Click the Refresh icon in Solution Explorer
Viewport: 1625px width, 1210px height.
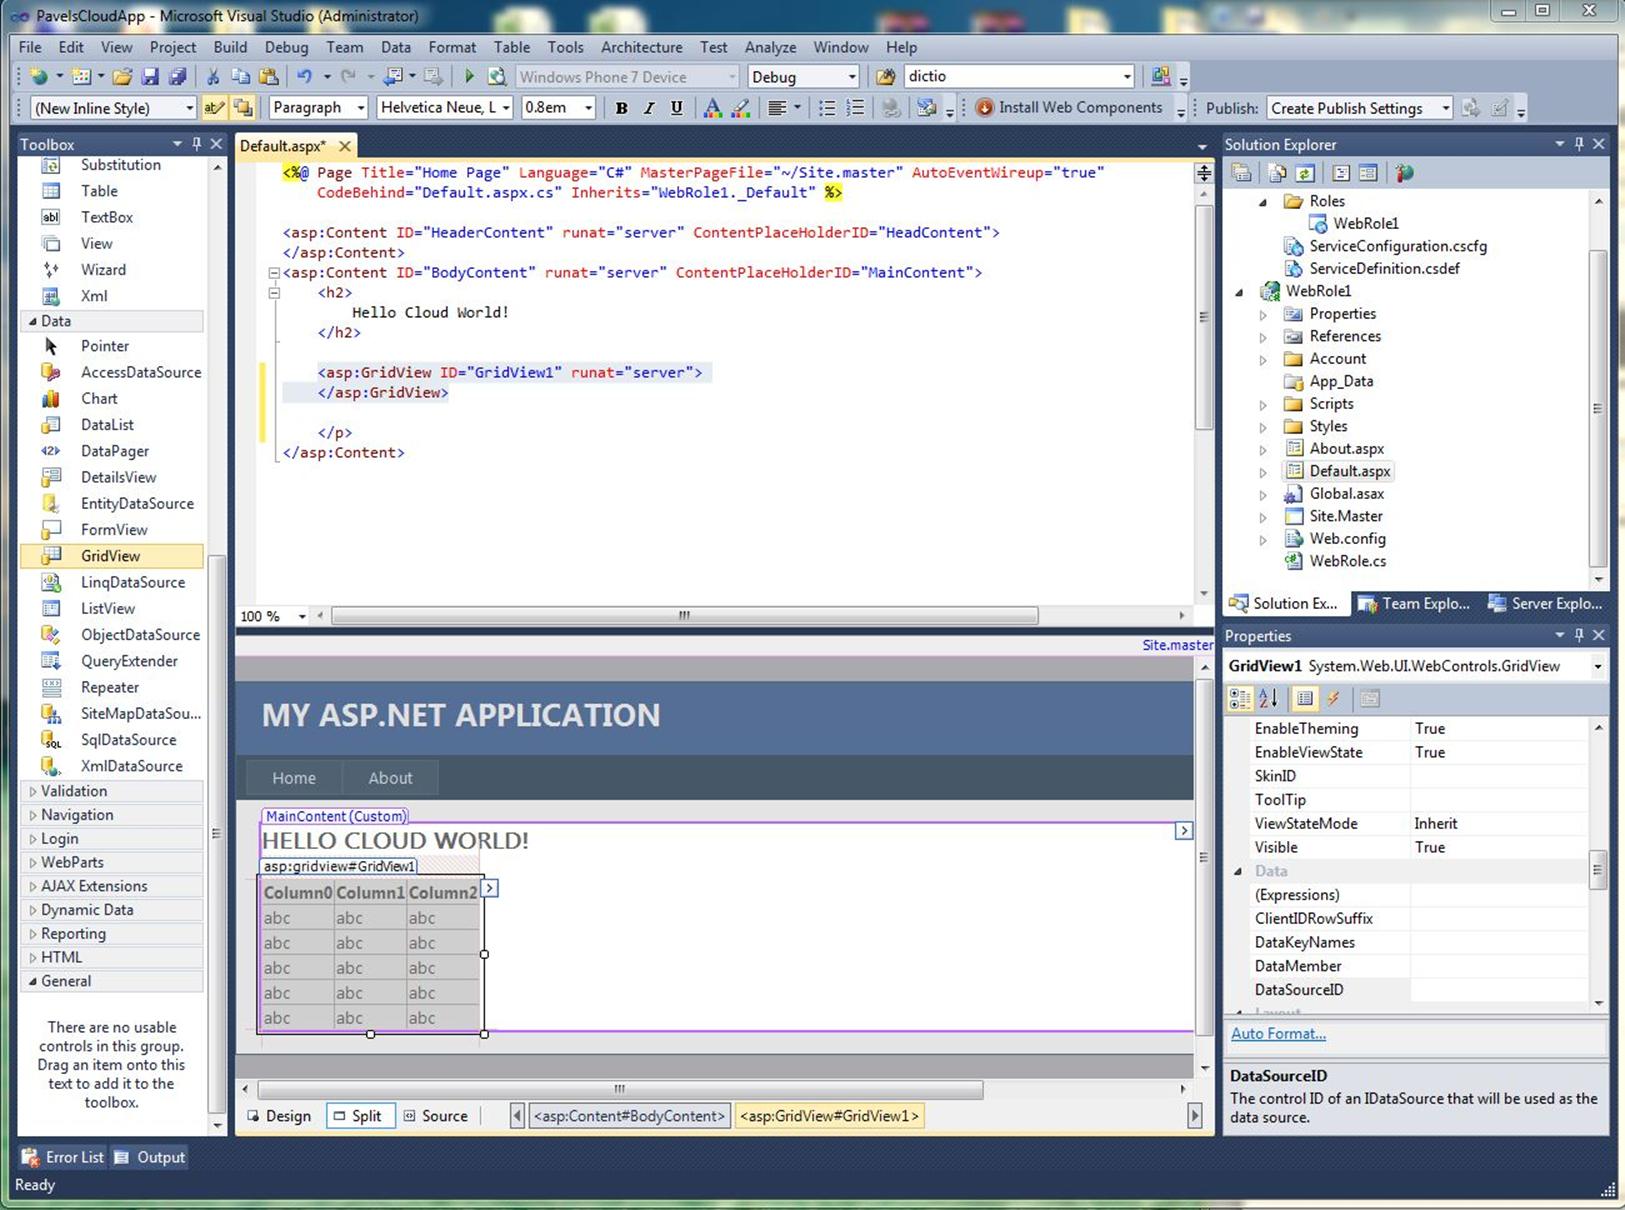[1305, 173]
